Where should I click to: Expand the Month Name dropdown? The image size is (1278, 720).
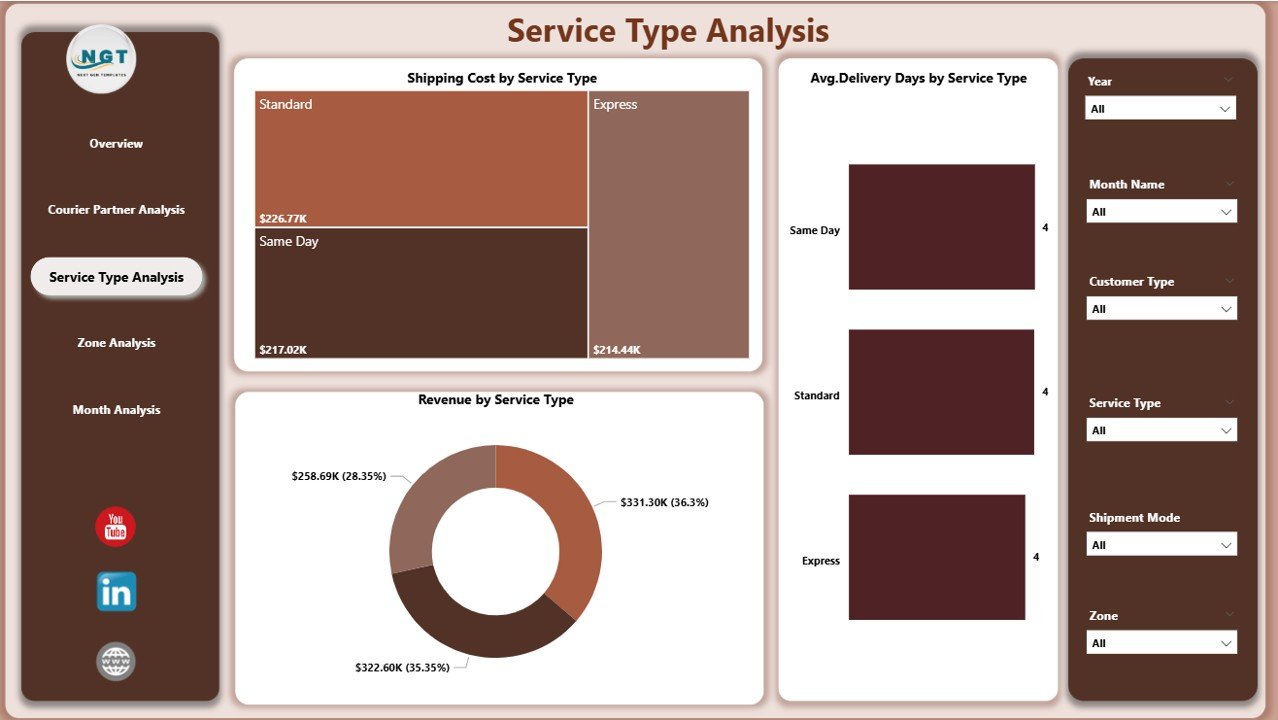(x=1160, y=211)
